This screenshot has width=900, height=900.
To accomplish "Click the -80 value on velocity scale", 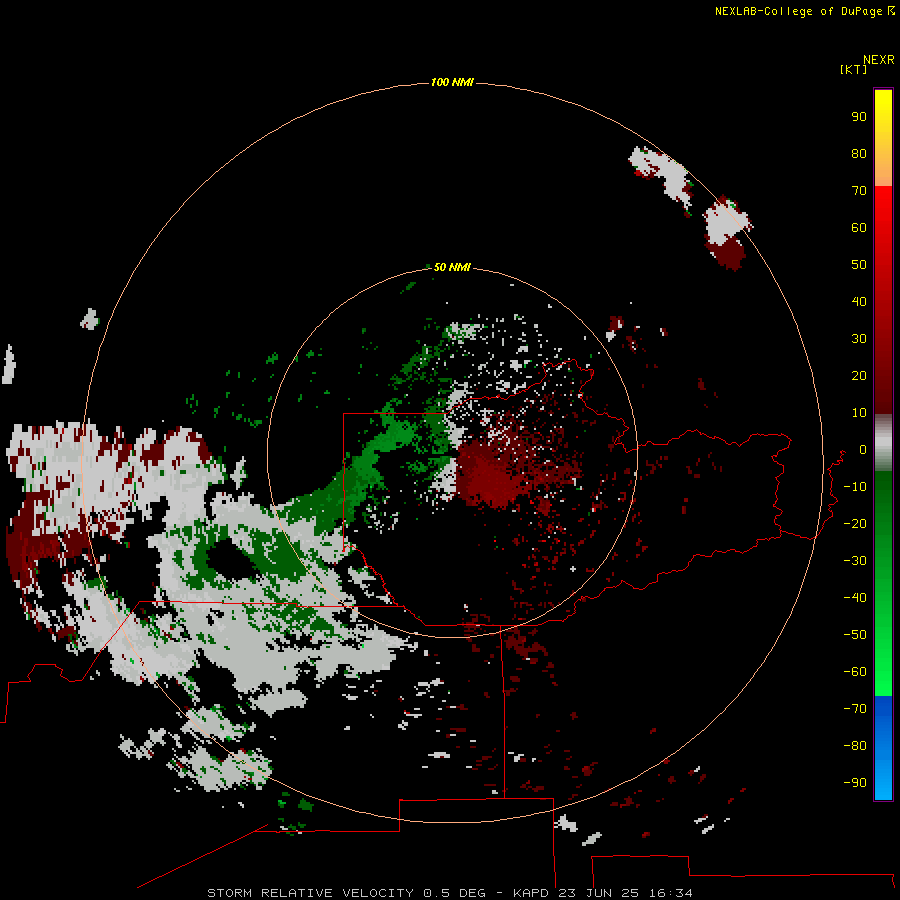I will (x=855, y=746).
